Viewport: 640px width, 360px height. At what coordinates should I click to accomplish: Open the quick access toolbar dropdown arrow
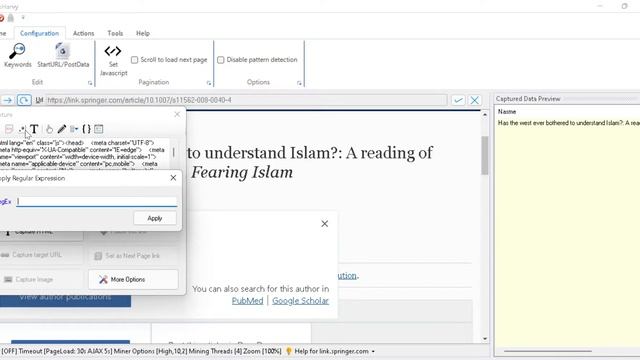pos(23,18)
